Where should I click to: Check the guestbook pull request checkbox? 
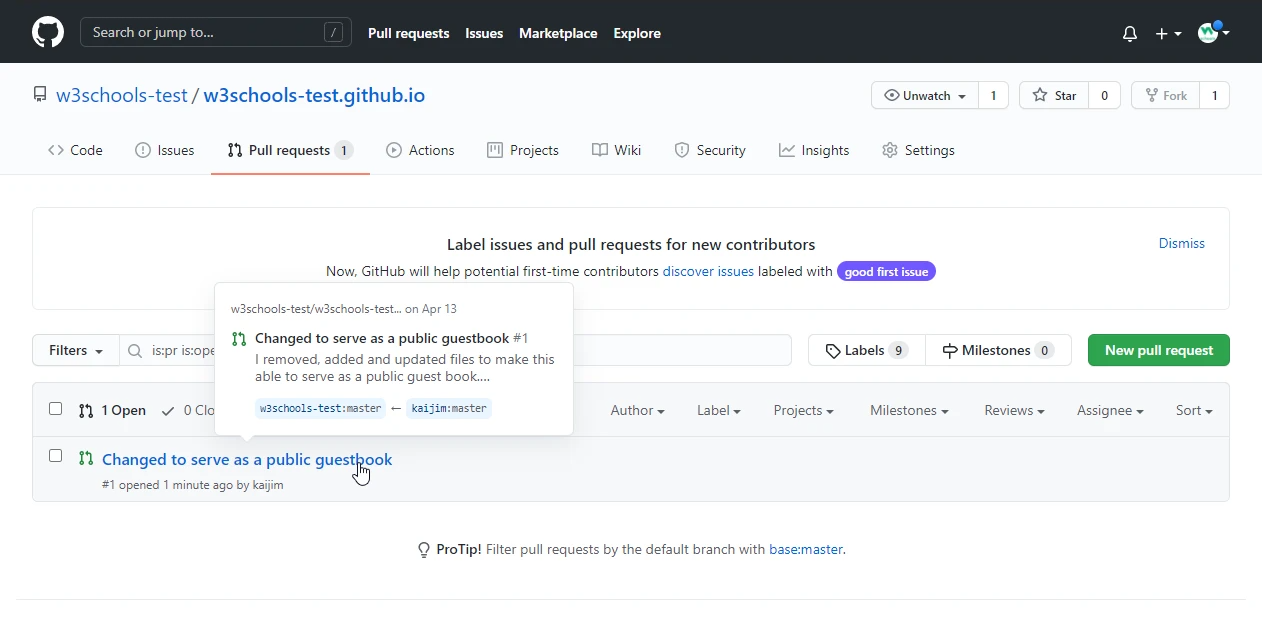(56, 456)
